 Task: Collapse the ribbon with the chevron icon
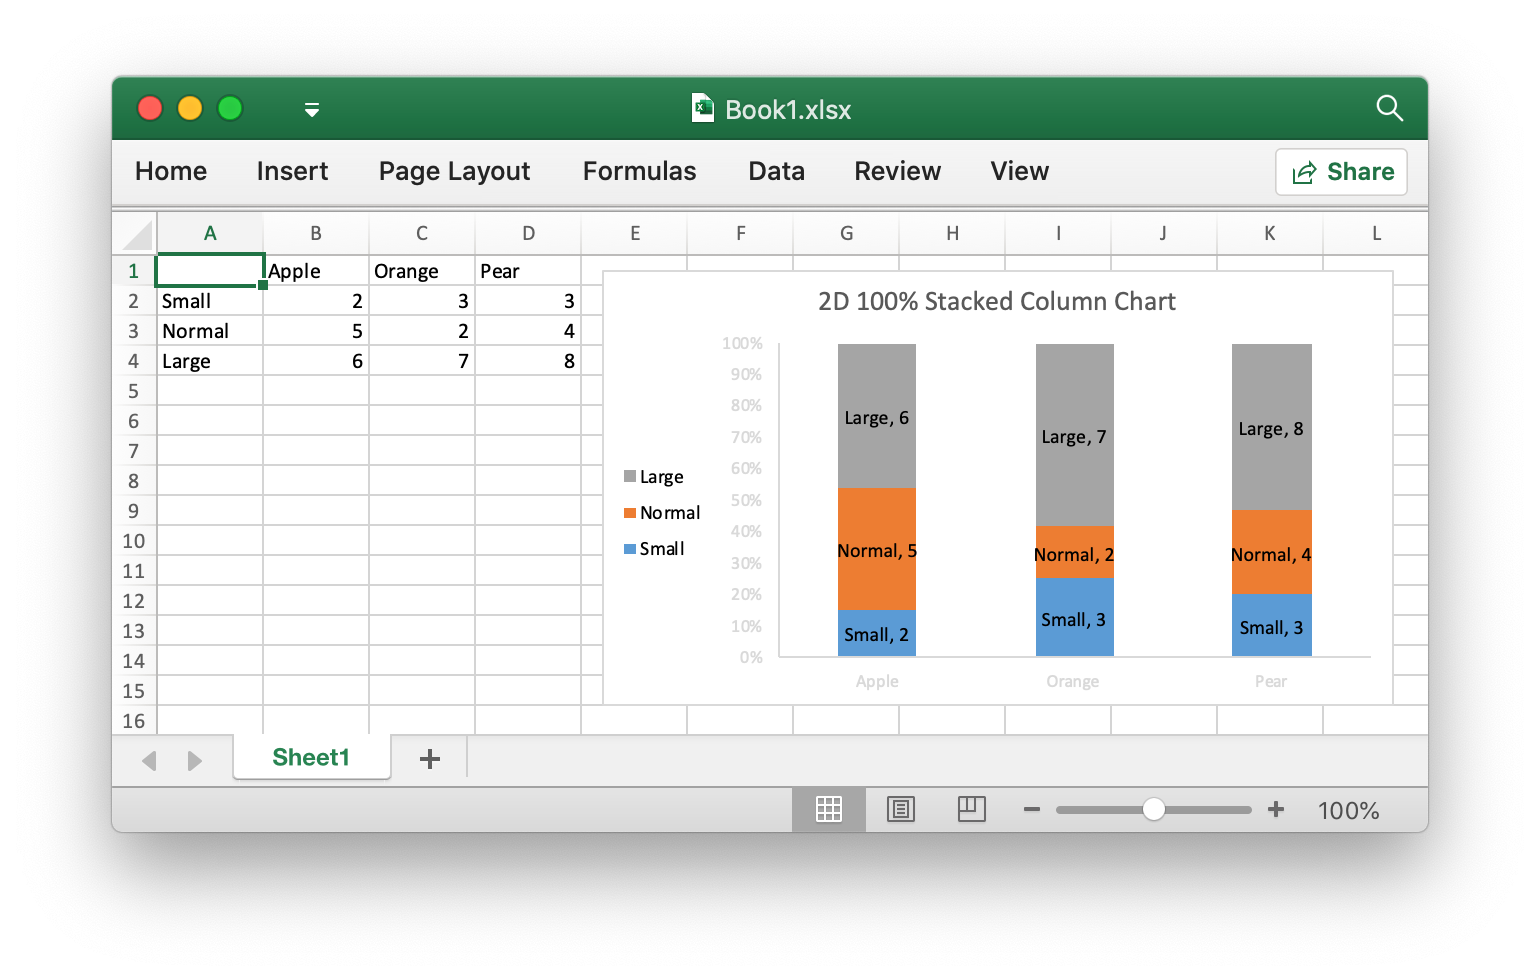pos(311,110)
